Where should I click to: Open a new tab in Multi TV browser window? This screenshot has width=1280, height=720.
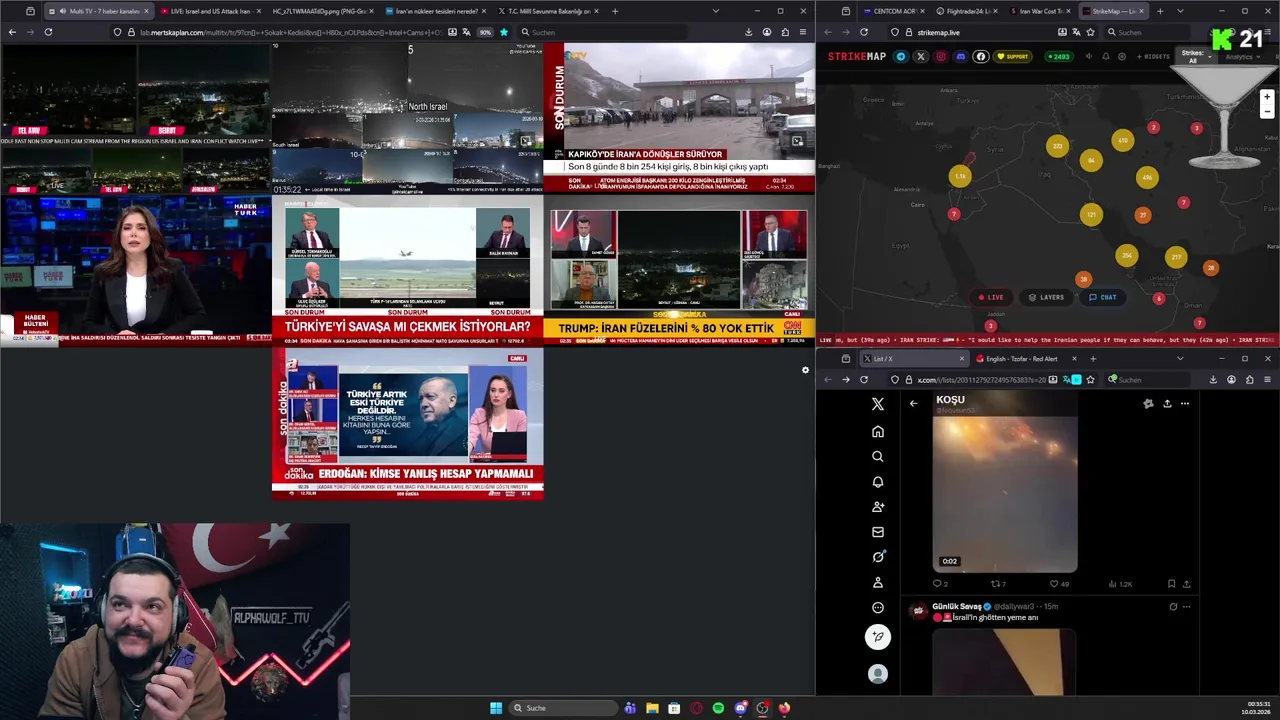pos(614,11)
